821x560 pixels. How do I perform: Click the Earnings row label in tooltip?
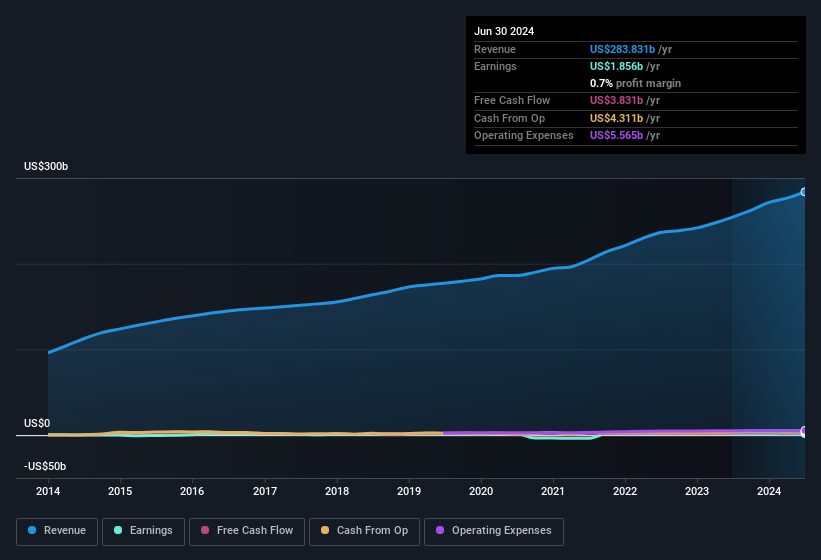495,66
